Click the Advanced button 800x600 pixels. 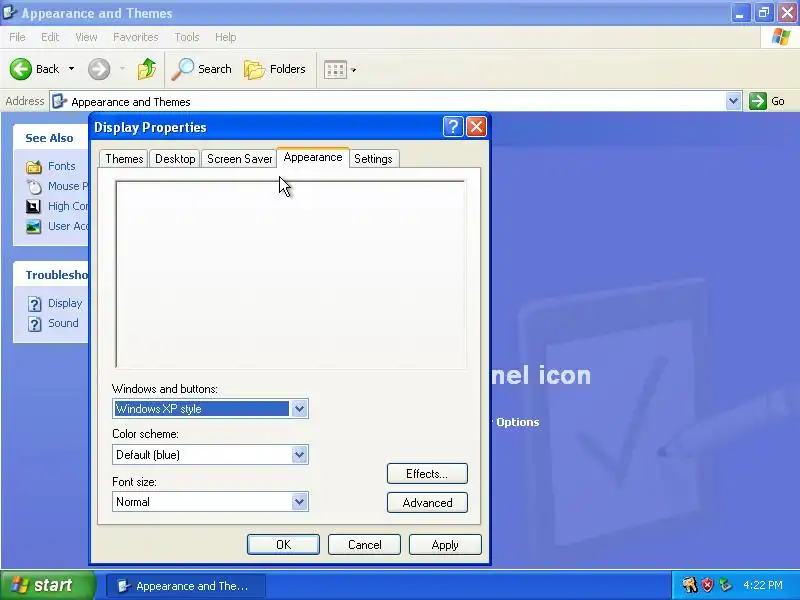click(427, 503)
